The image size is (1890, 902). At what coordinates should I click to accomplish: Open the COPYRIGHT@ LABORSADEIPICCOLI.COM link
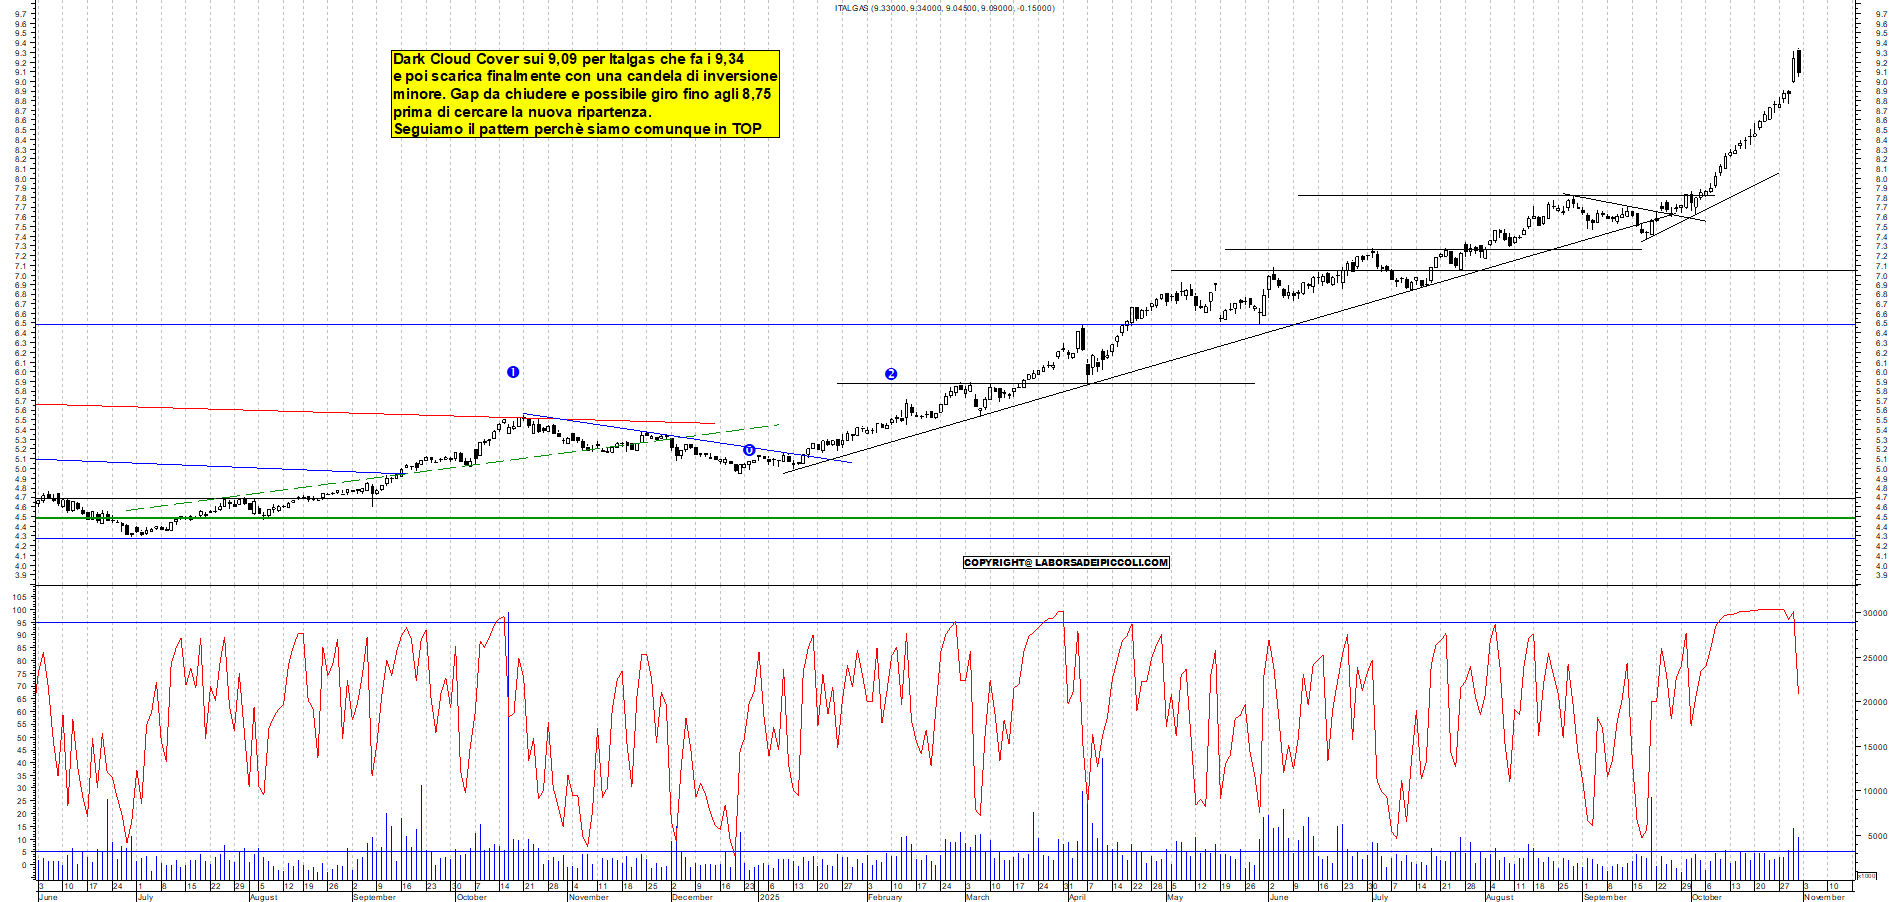click(x=1065, y=563)
